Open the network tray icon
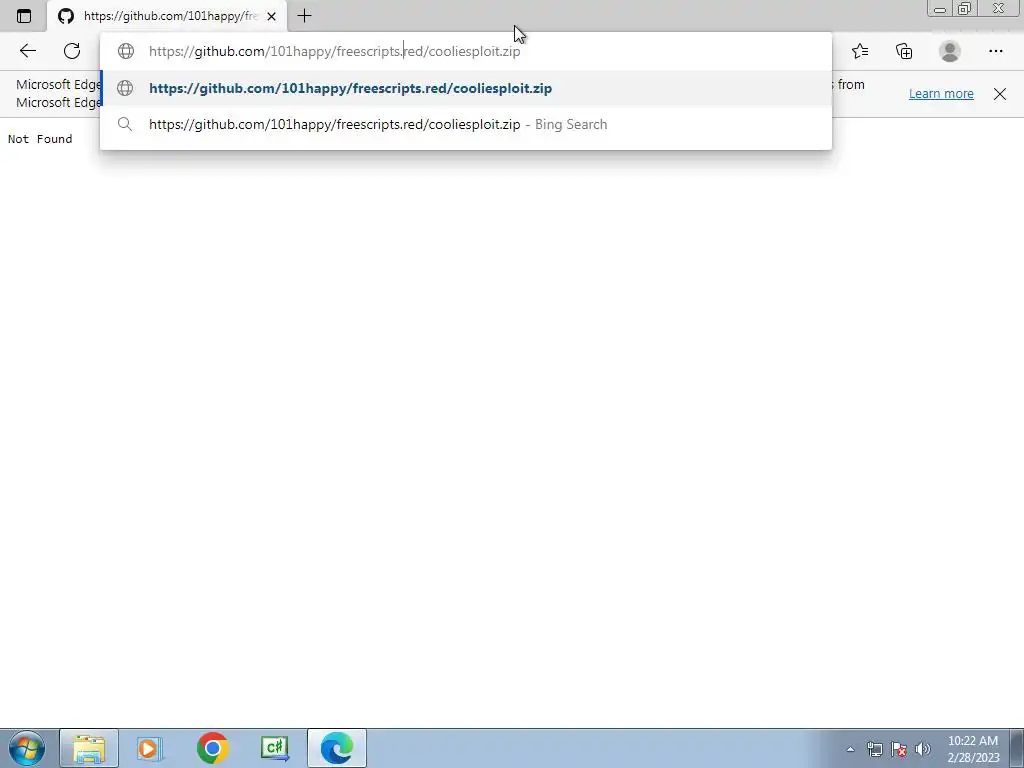Image resolution: width=1024 pixels, height=768 pixels. coord(874,749)
